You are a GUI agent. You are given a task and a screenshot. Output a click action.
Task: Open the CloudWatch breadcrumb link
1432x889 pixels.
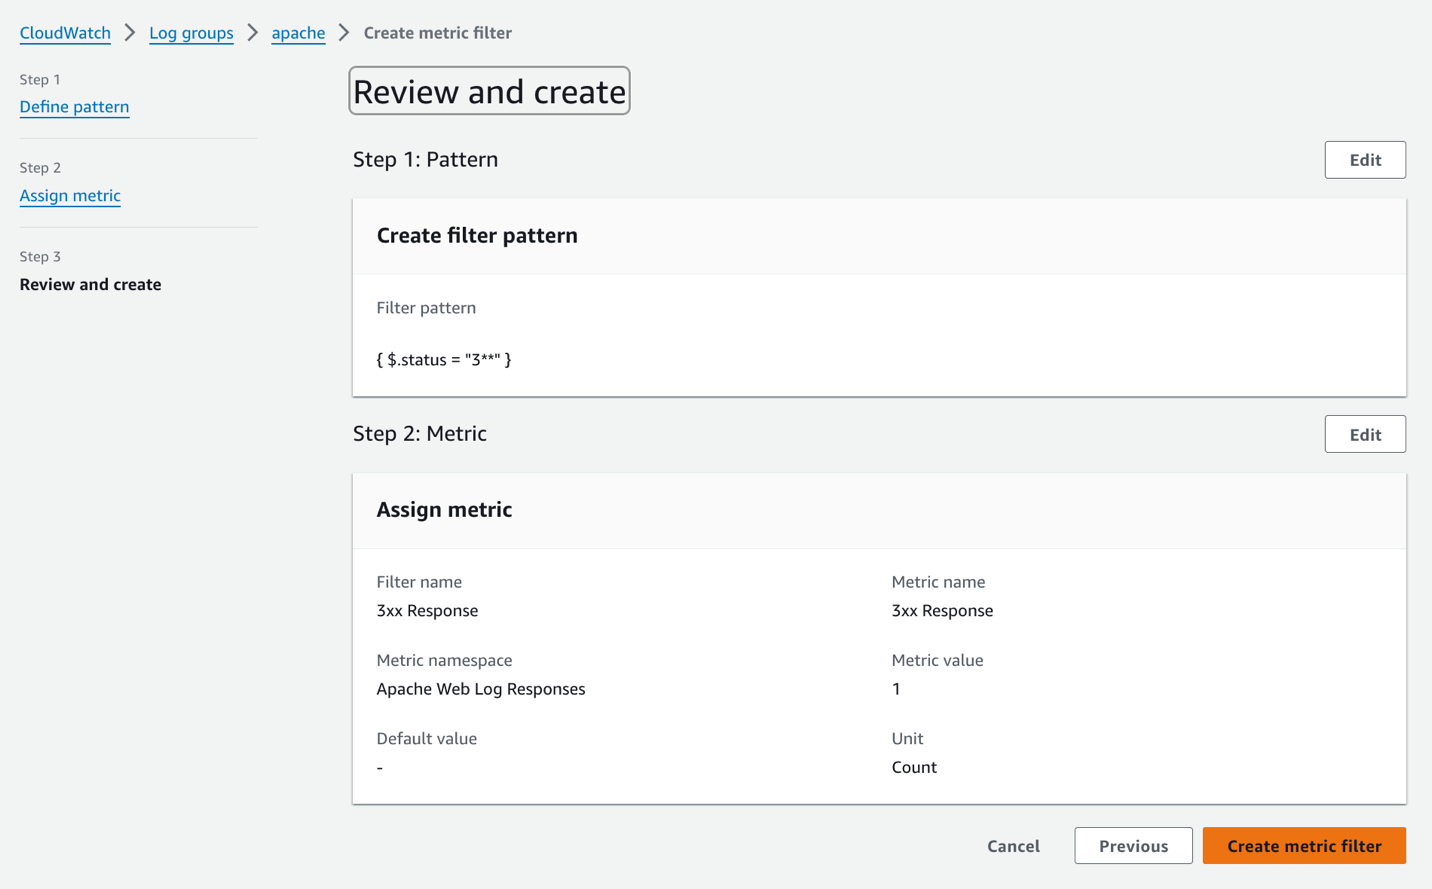[x=65, y=33]
